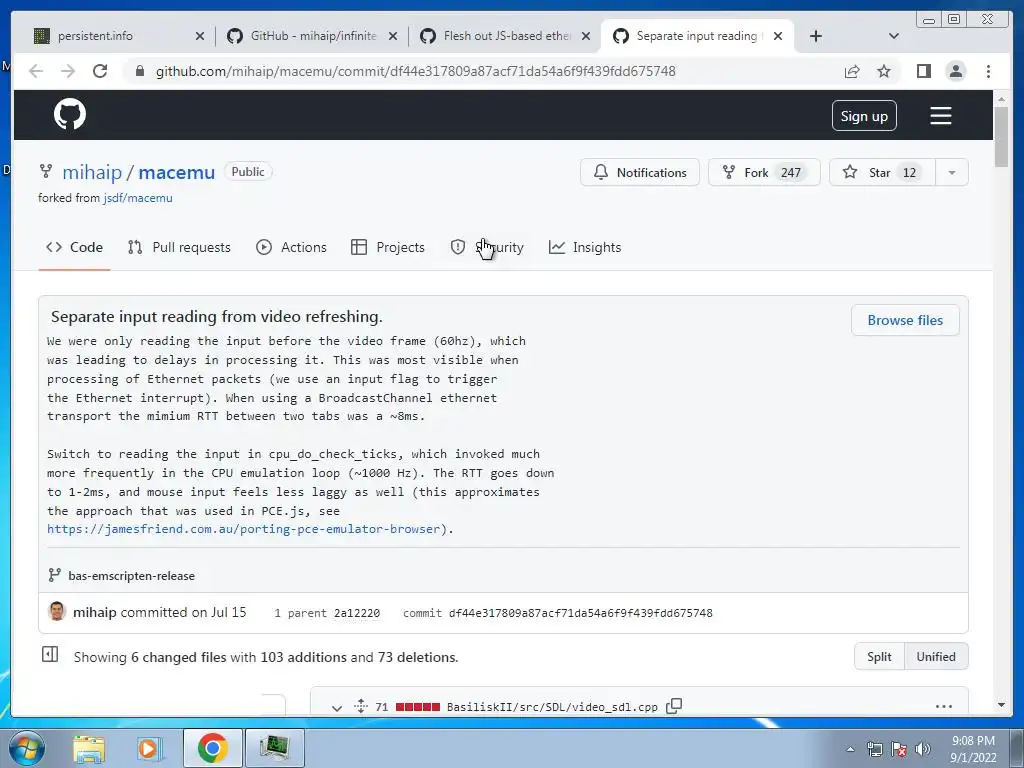
Task: Click the share page icon in address bar
Action: coord(852,71)
